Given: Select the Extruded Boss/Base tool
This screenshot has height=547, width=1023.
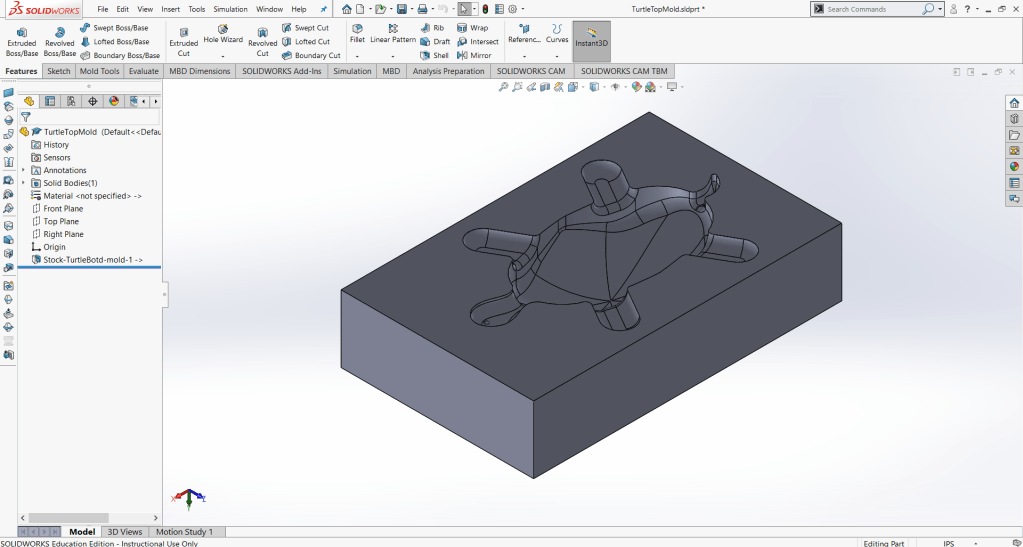Looking at the screenshot, I should [x=22, y=36].
